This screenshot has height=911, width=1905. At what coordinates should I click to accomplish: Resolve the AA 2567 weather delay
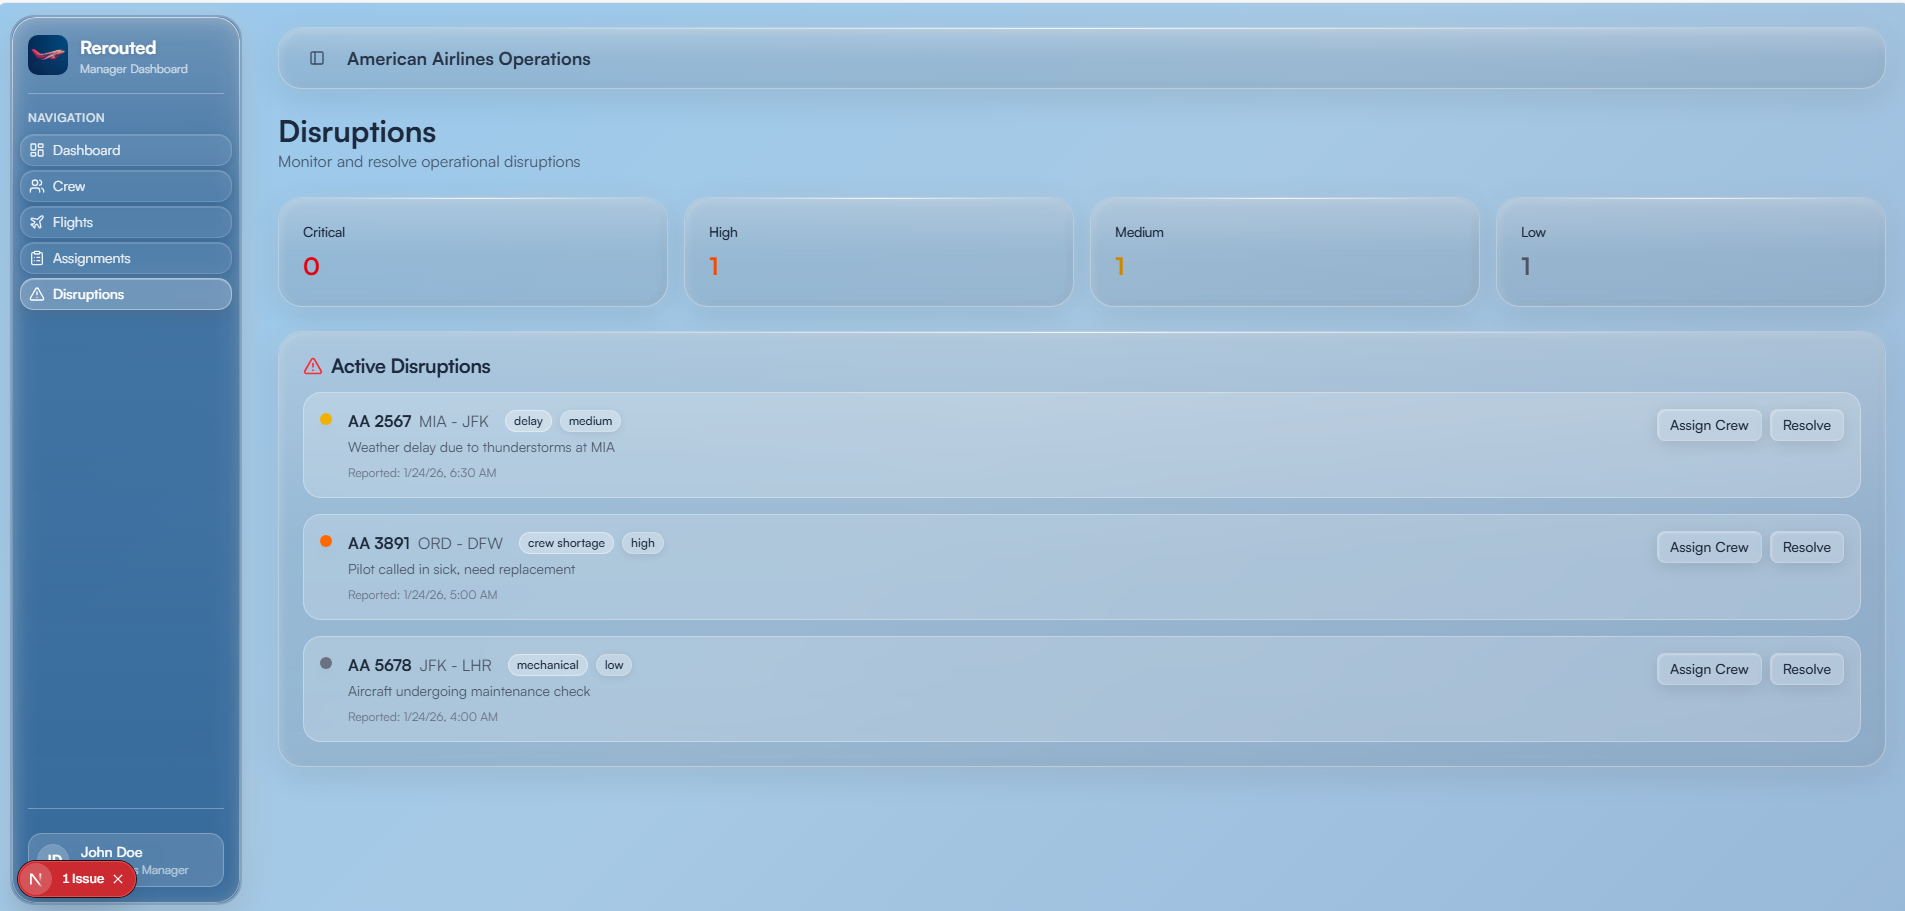[1806, 425]
